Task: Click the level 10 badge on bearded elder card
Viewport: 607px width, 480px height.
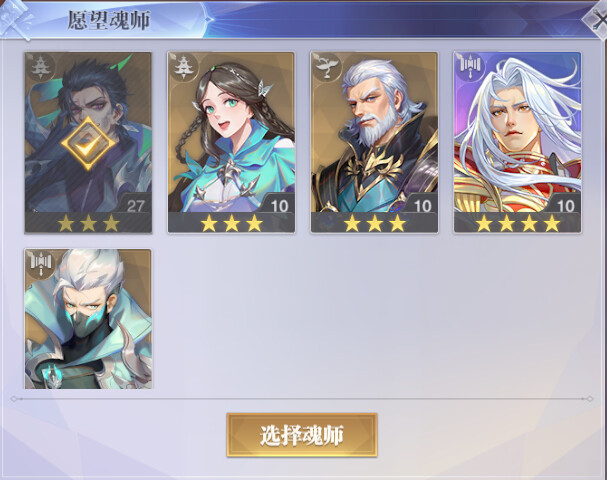Action: pos(422,205)
